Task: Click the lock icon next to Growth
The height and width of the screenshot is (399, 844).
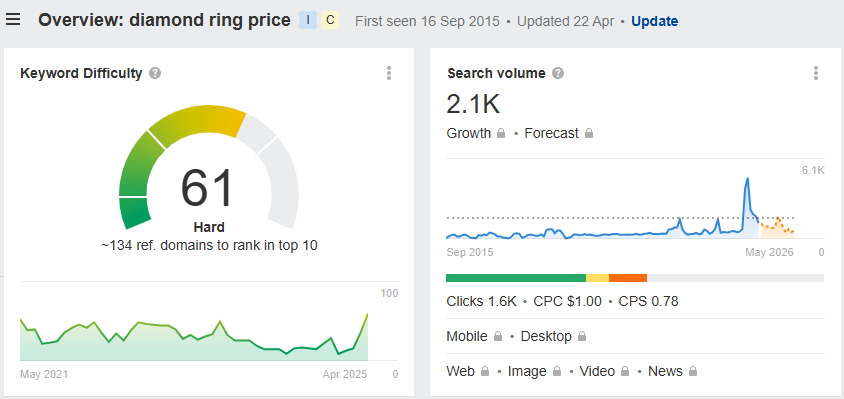Action: click(x=501, y=133)
